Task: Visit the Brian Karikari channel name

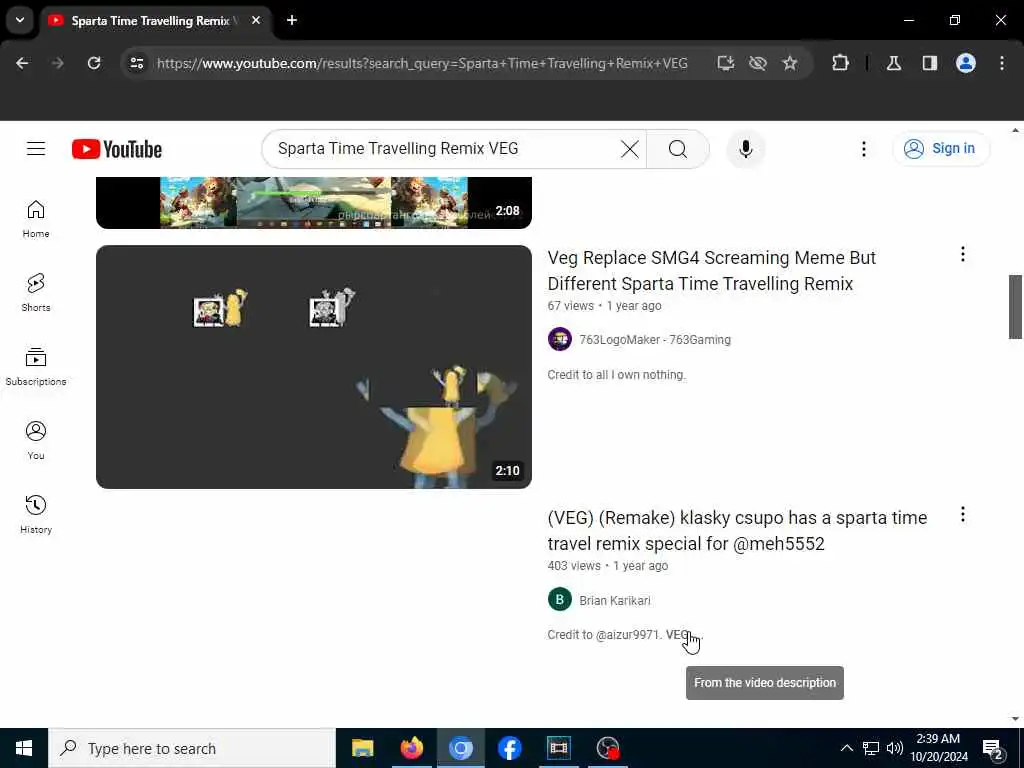Action: click(x=615, y=600)
